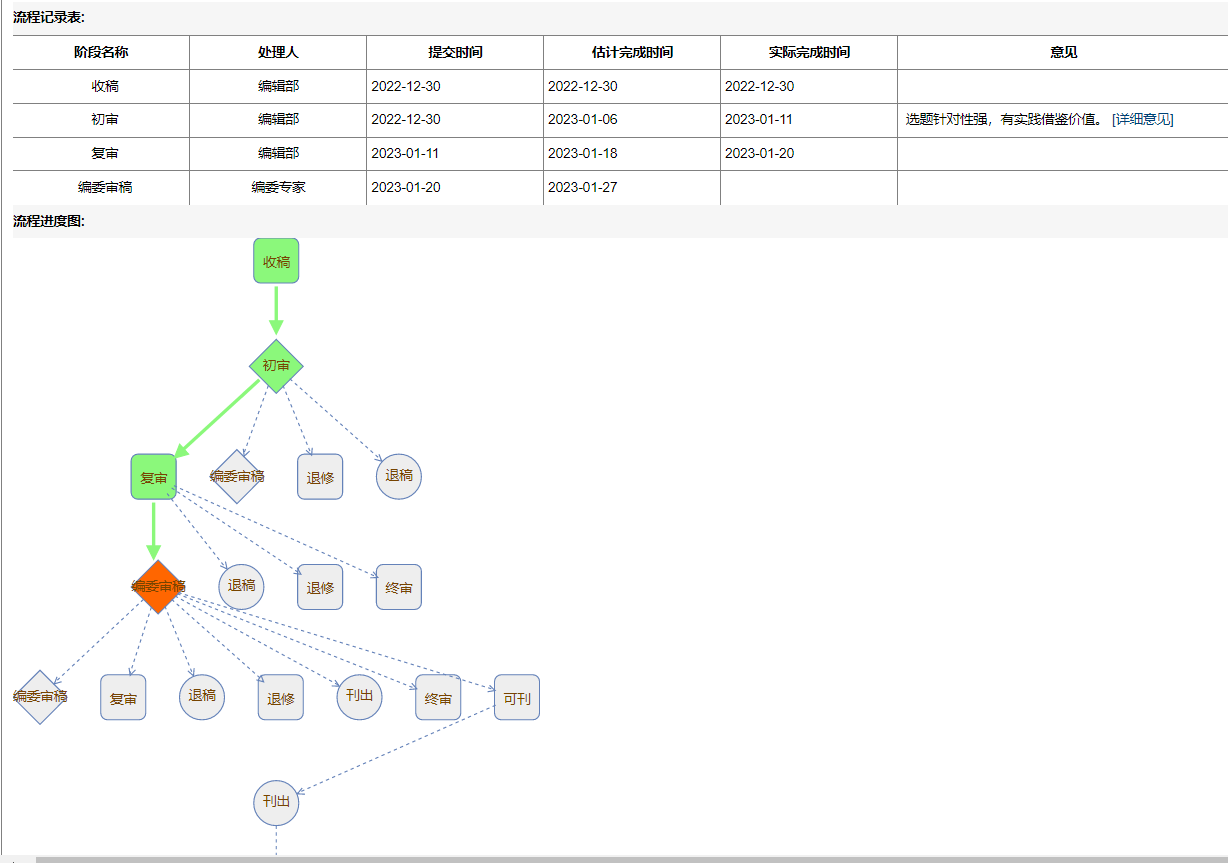
Task: Click the green 复审 flowchart node
Action: [x=153, y=477]
